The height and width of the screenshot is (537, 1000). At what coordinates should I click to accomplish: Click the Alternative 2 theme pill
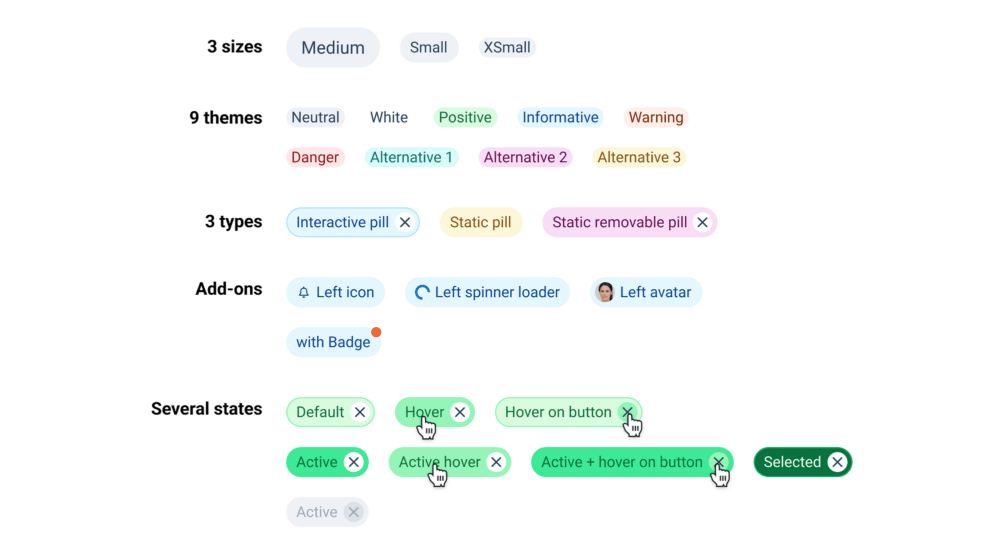[x=526, y=158]
